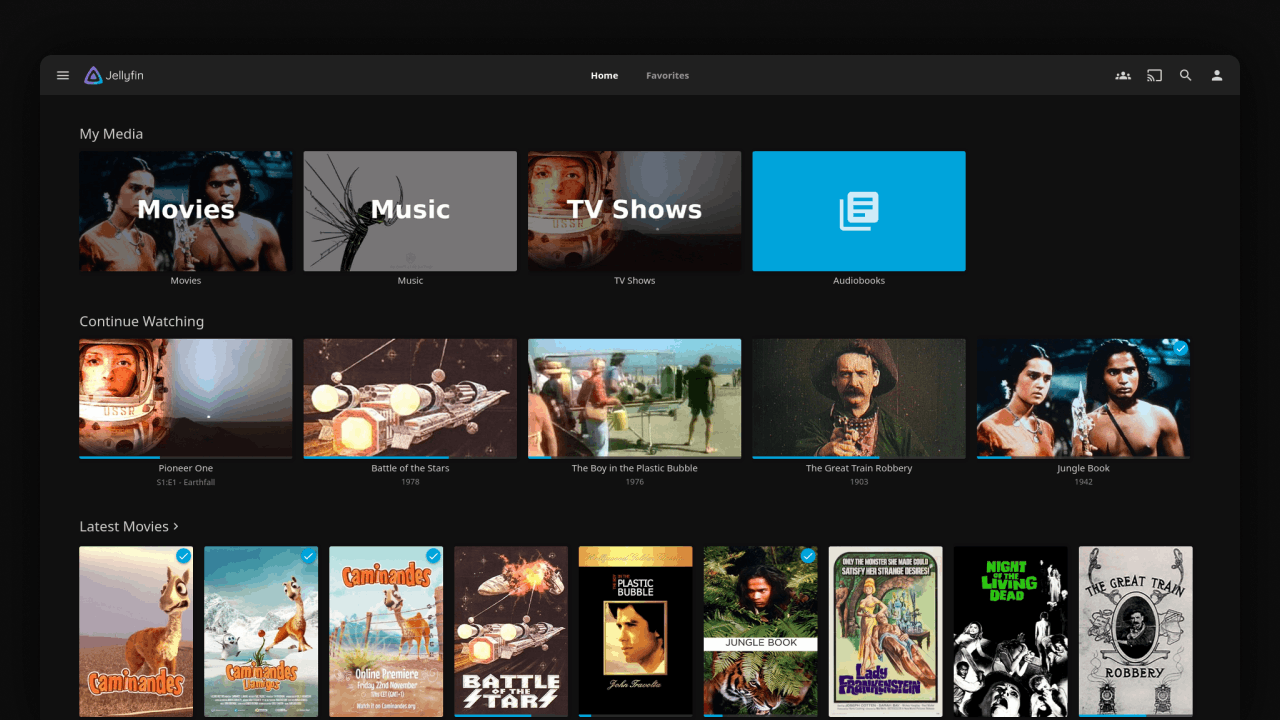The image size is (1280, 720).
Task: Toggle watched badge on Jungle Book poster
Action: click(x=807, y=556)
